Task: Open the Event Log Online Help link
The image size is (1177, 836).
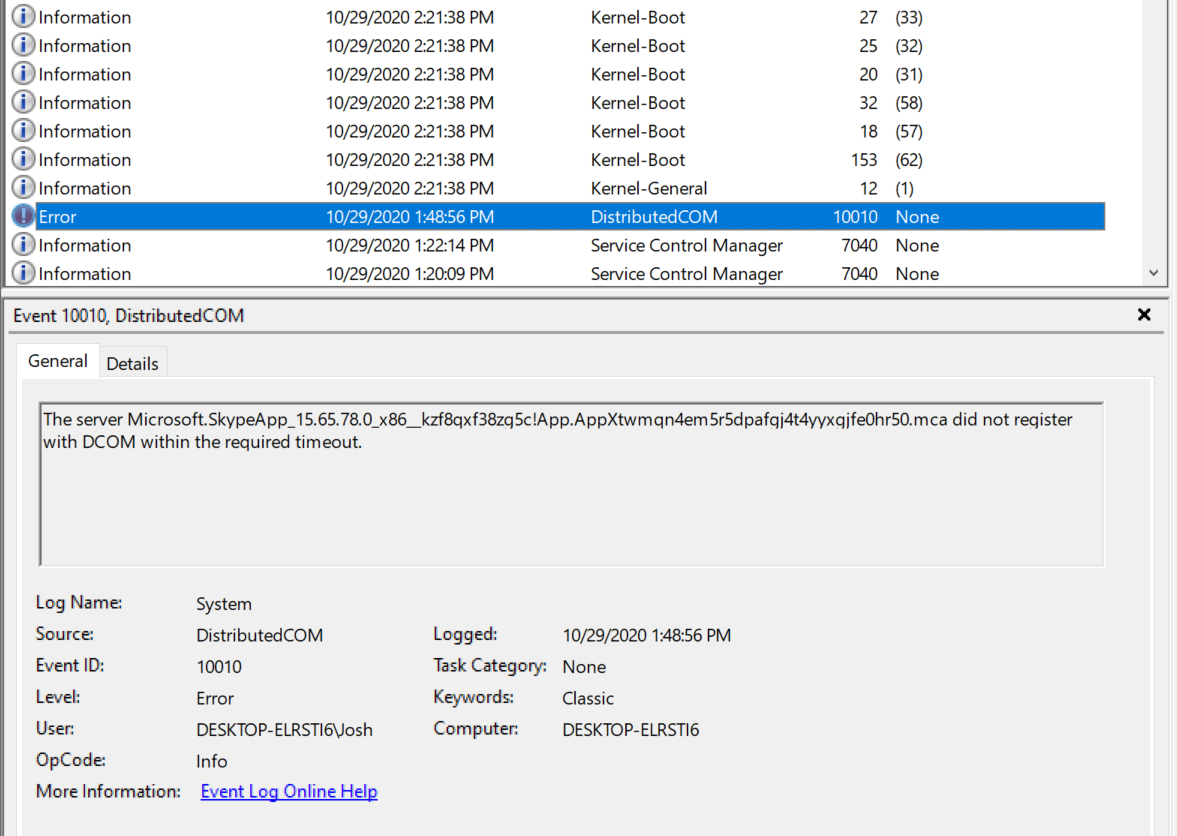Action: (289, 791)
